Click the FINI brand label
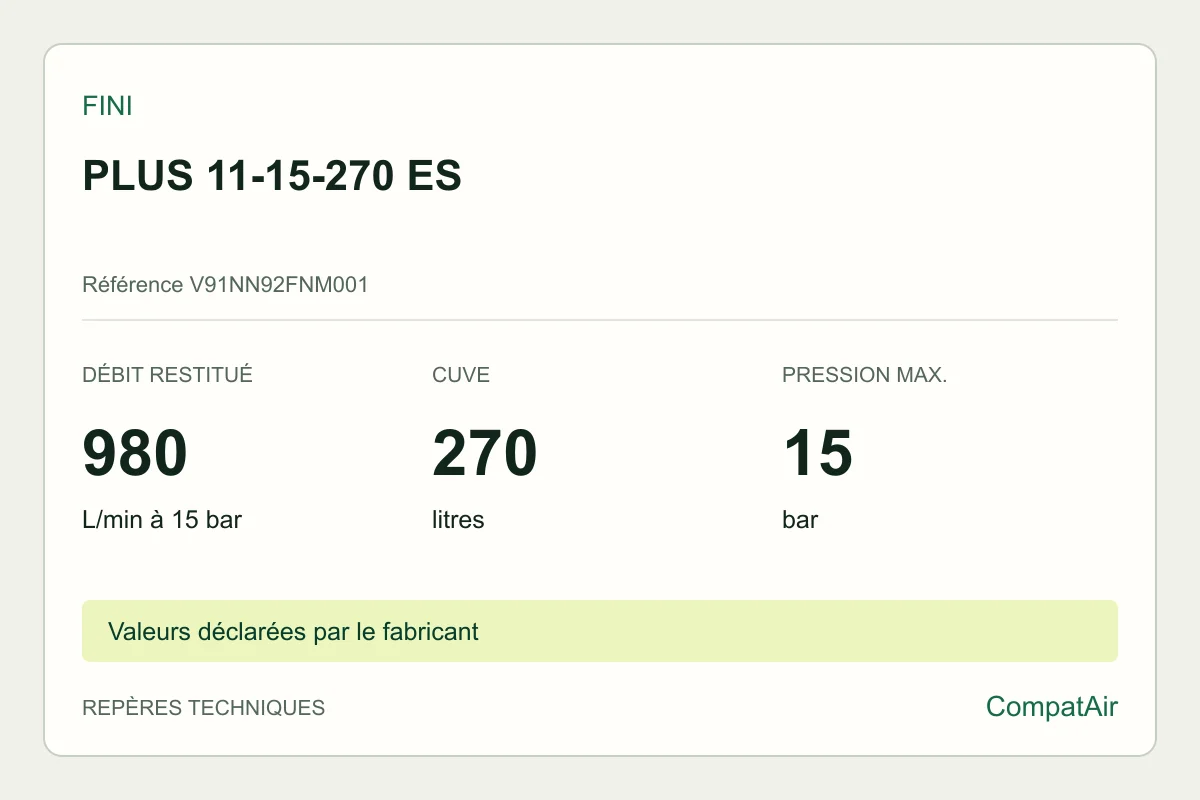This screenshot has width=1200, height=800. tap(107, 106)
